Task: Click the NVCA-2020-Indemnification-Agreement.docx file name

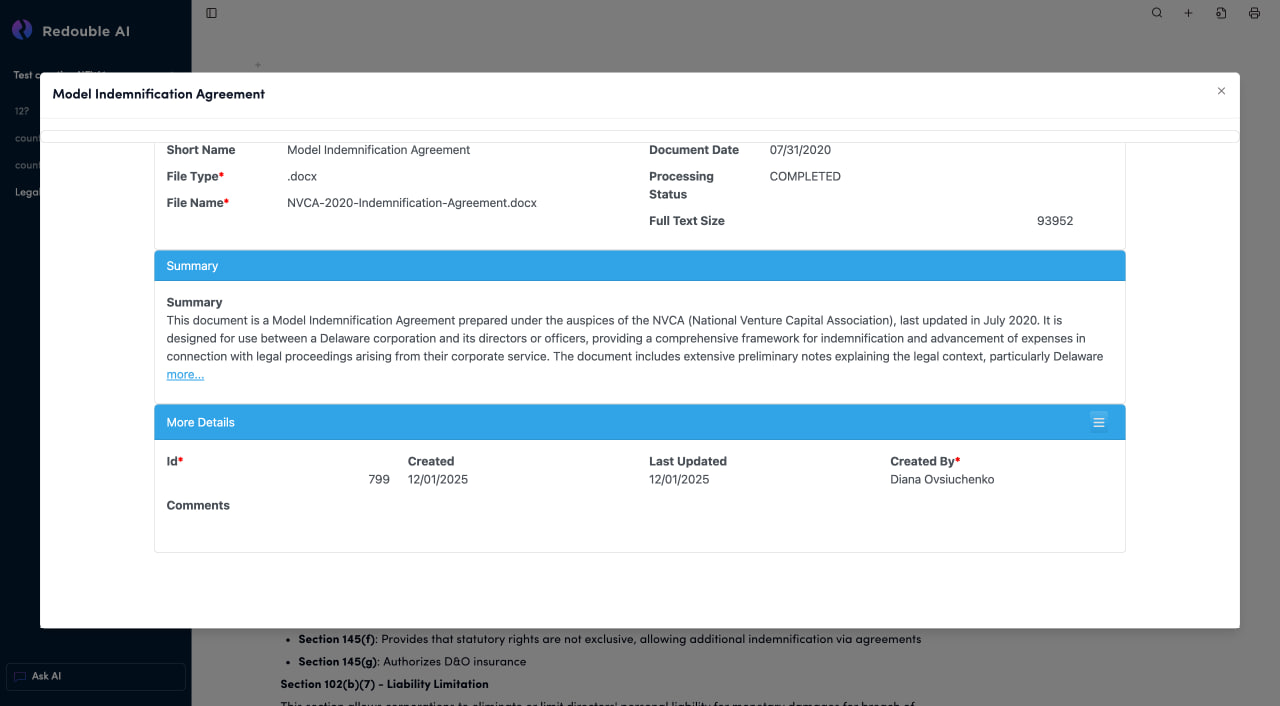Action: tap(411, 203)
